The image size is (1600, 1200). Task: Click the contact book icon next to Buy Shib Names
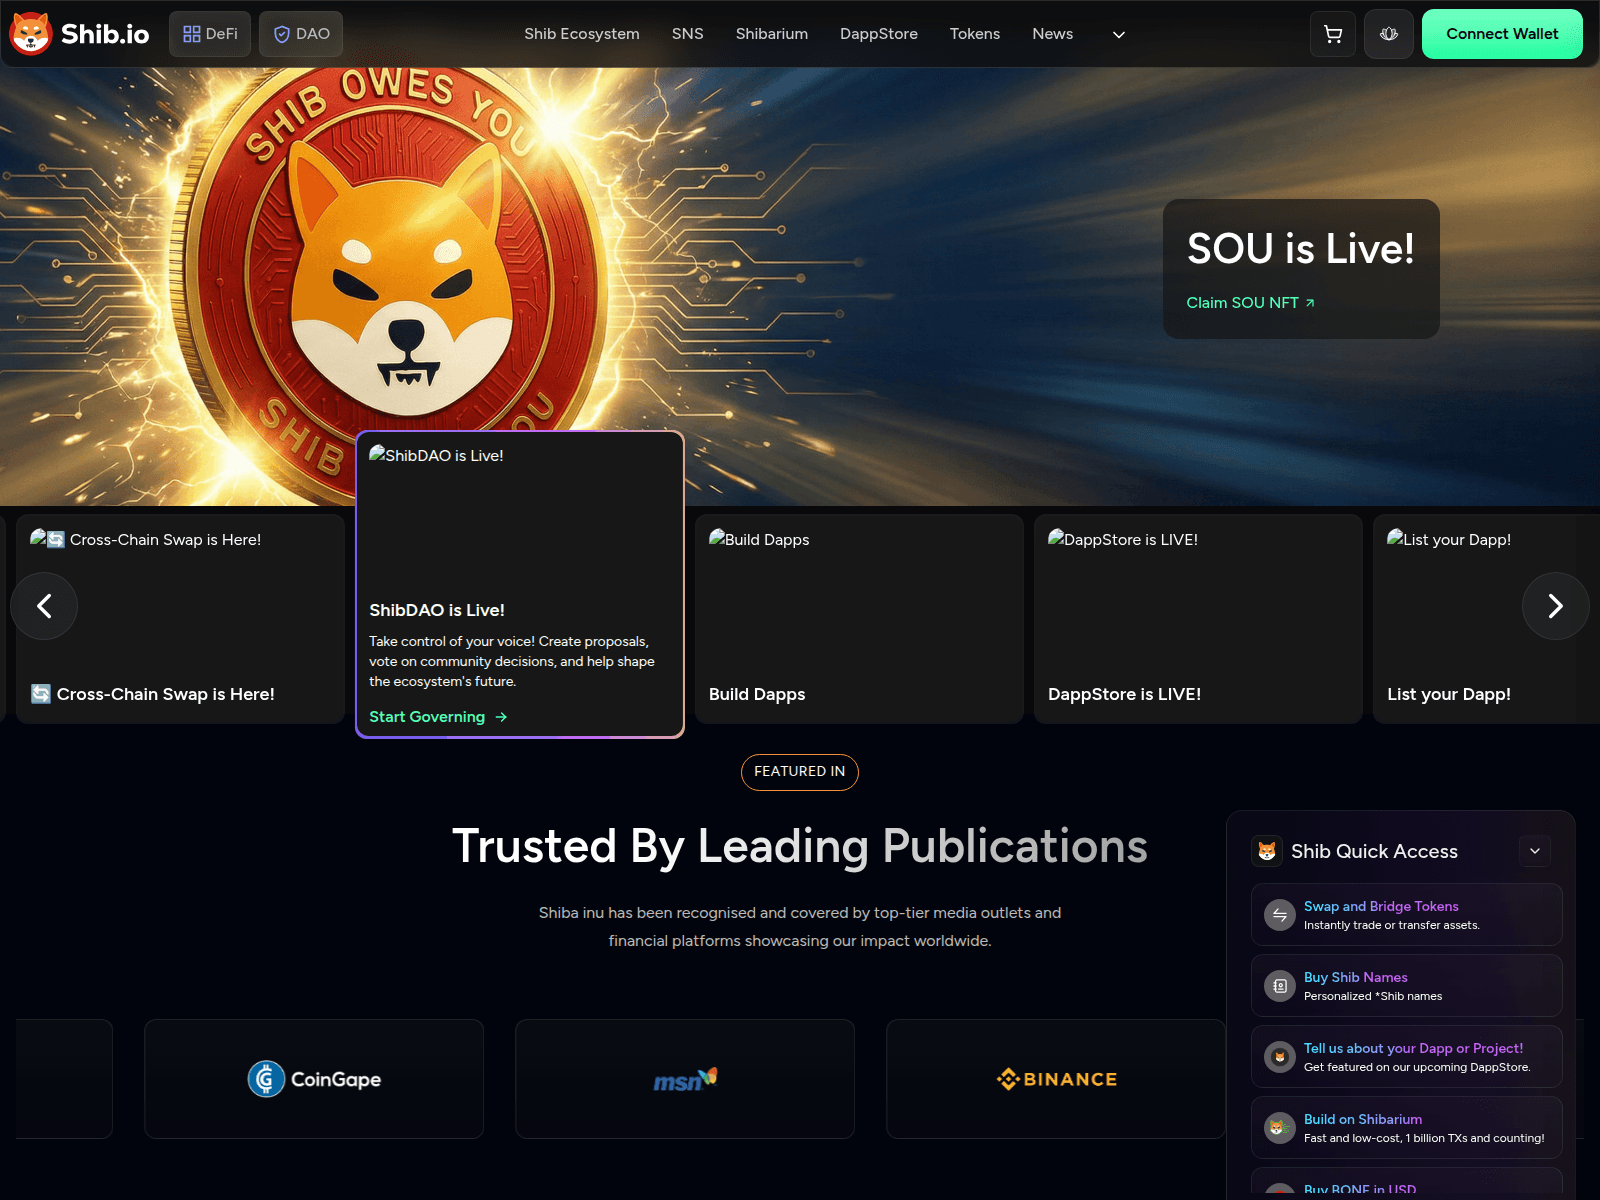tap(1279, 985)
